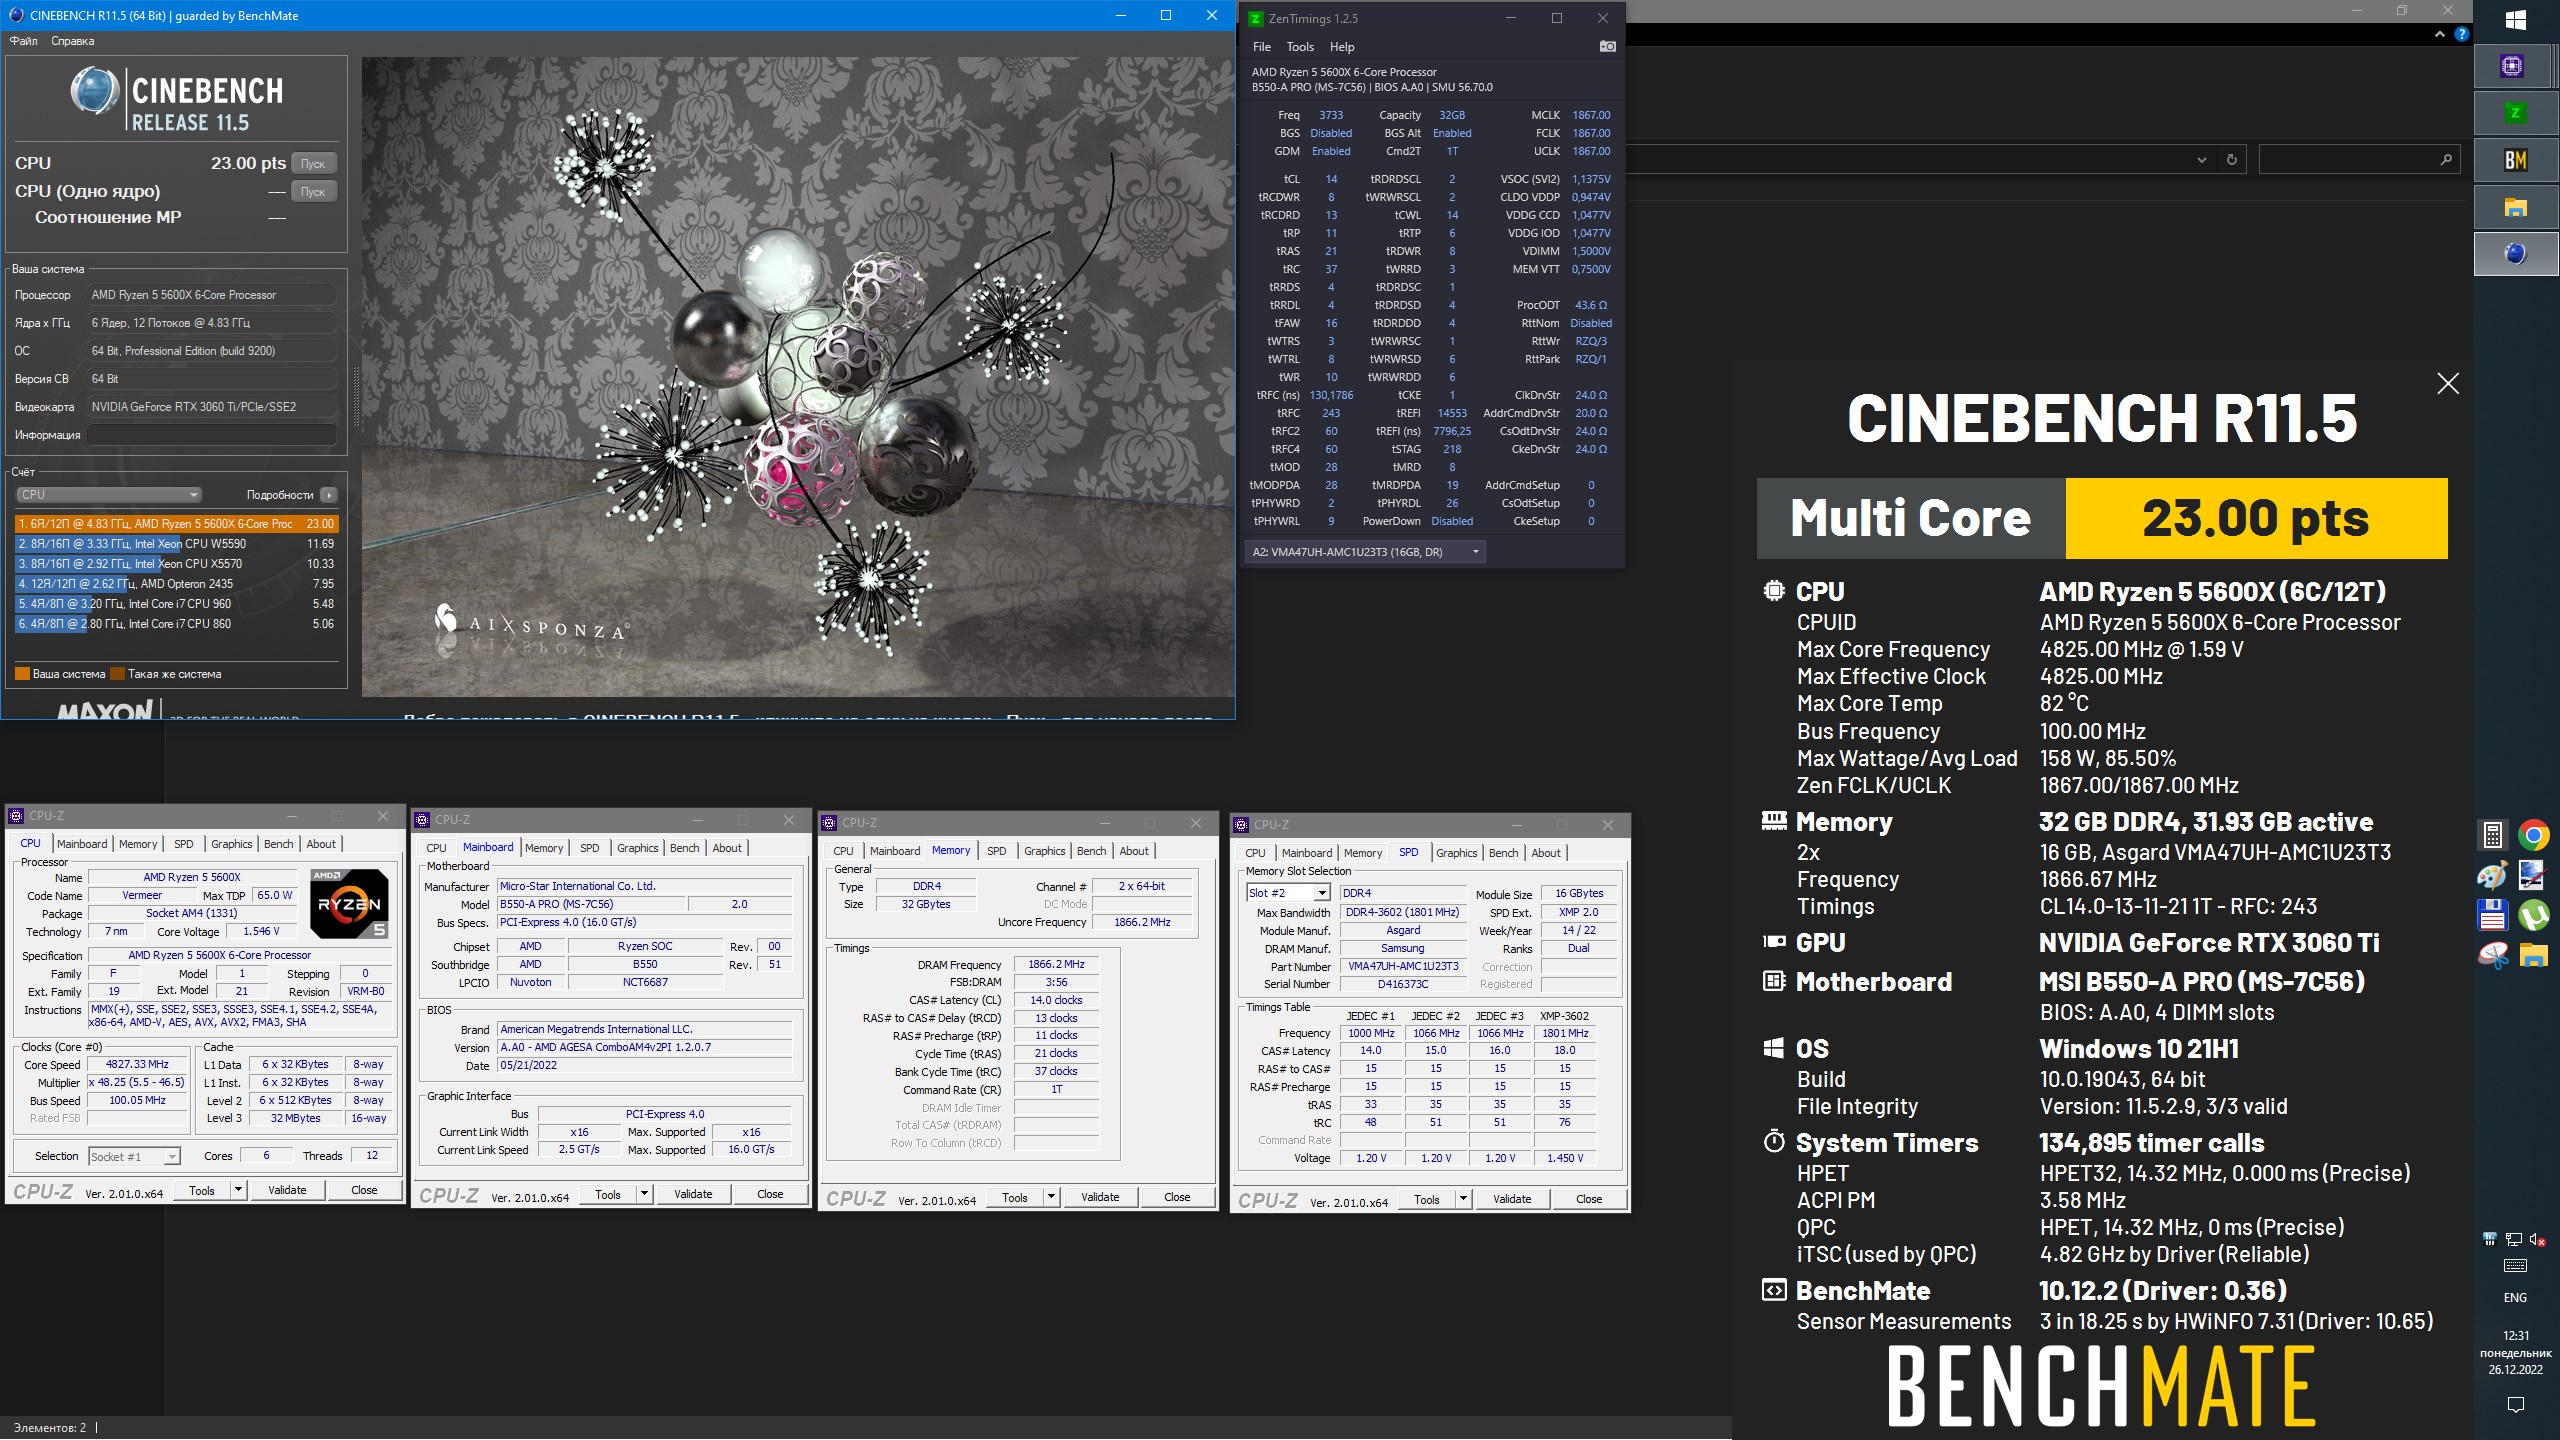Click the network tray icon
Image resolution: width=2560 pixels, height=1440 pixels.
(2514, 1239)
